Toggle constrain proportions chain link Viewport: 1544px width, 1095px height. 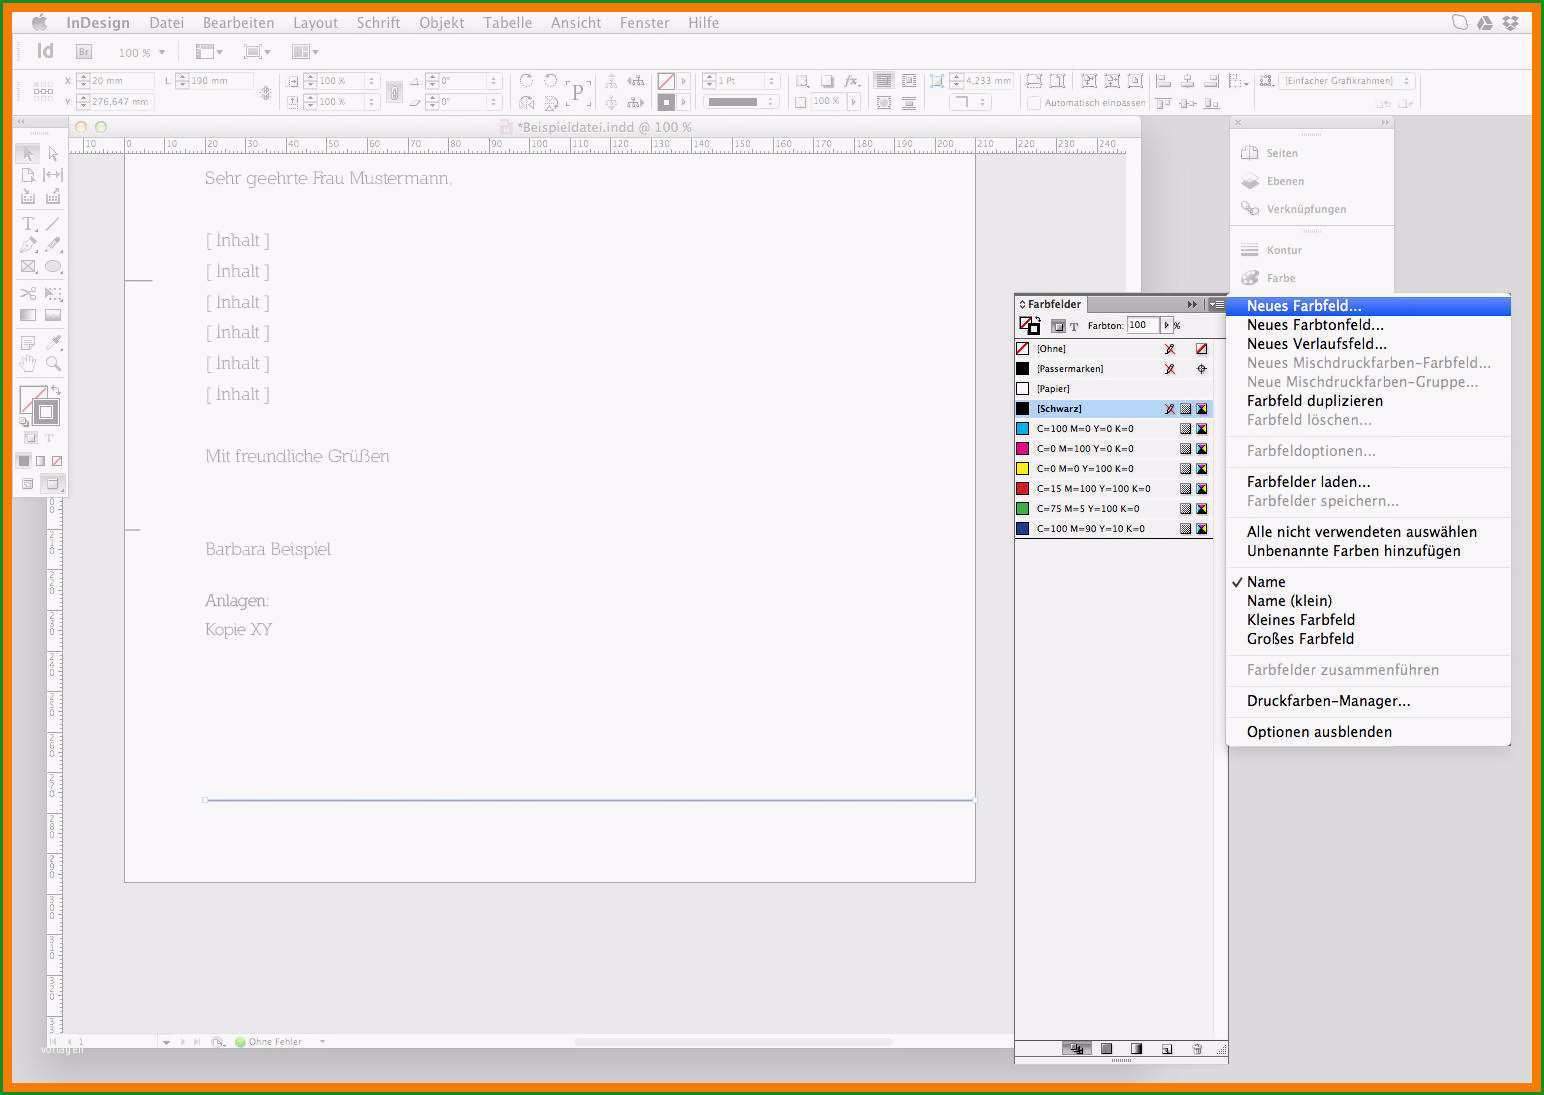394,92
